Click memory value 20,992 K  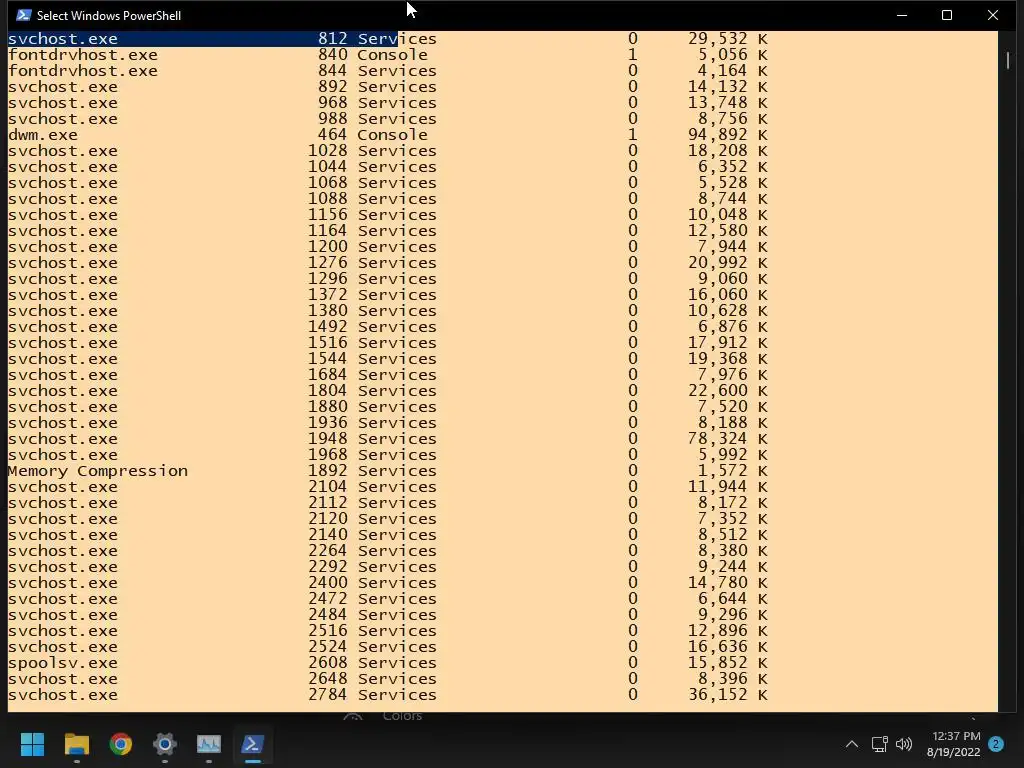click(728, 263)
